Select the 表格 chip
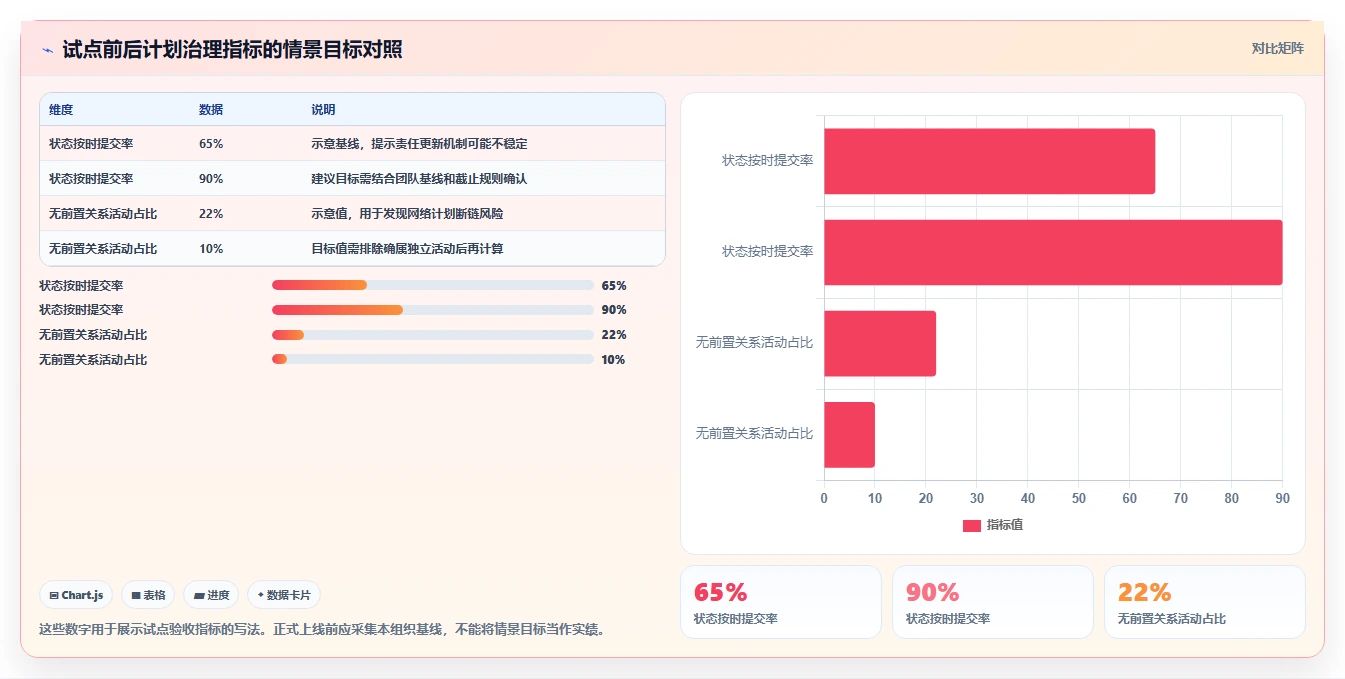Screen dimensions: 1345x679 [x=148, y=595]
